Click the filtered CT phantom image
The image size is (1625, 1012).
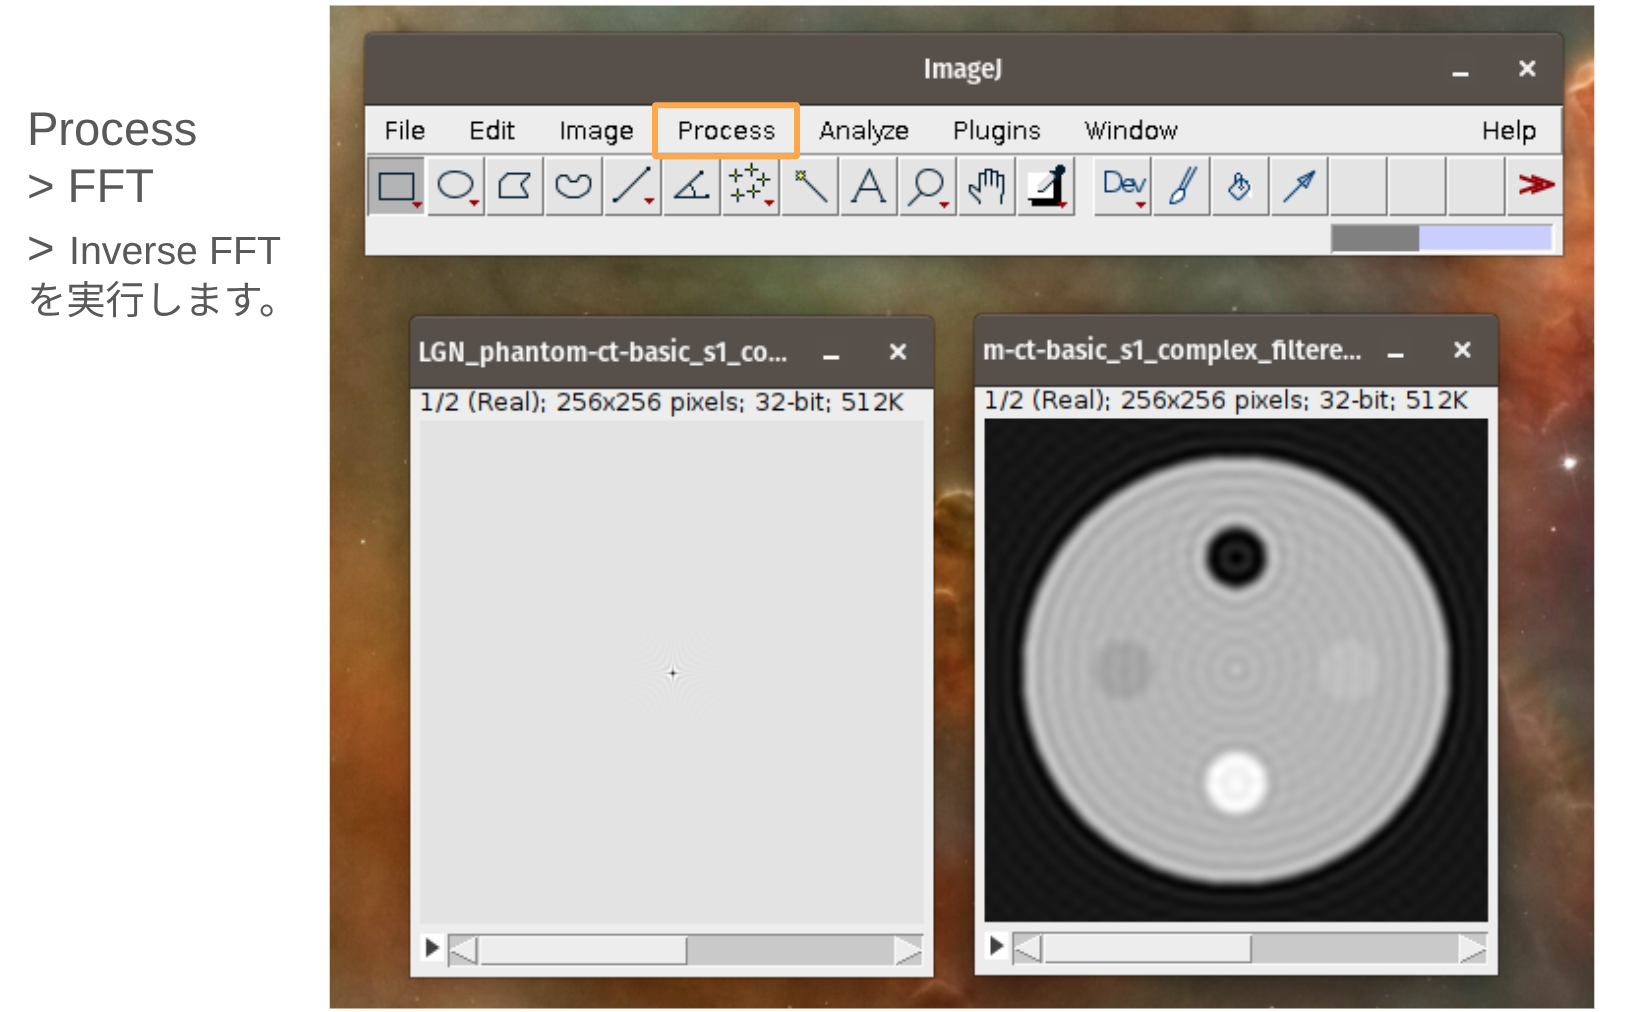(x=1236, y=670)
